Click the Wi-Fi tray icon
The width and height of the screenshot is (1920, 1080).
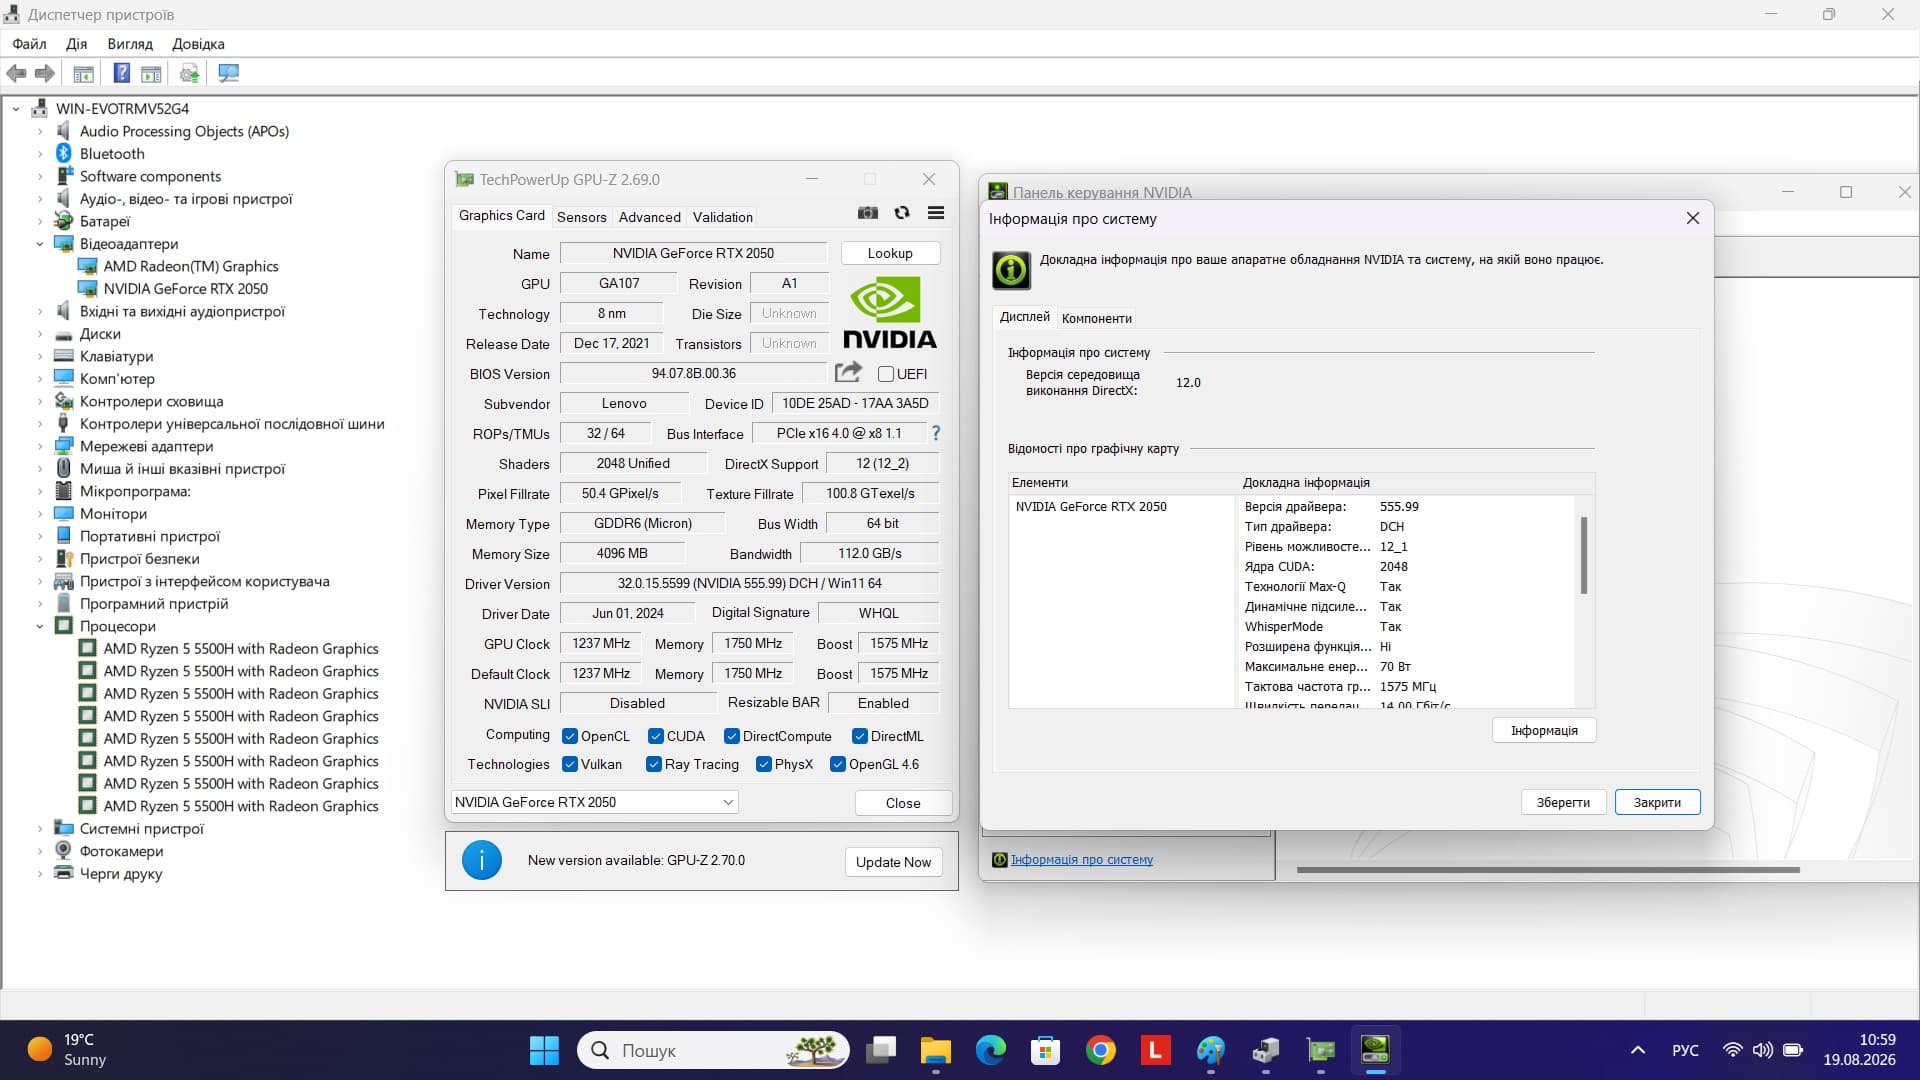[1732, 1050]
